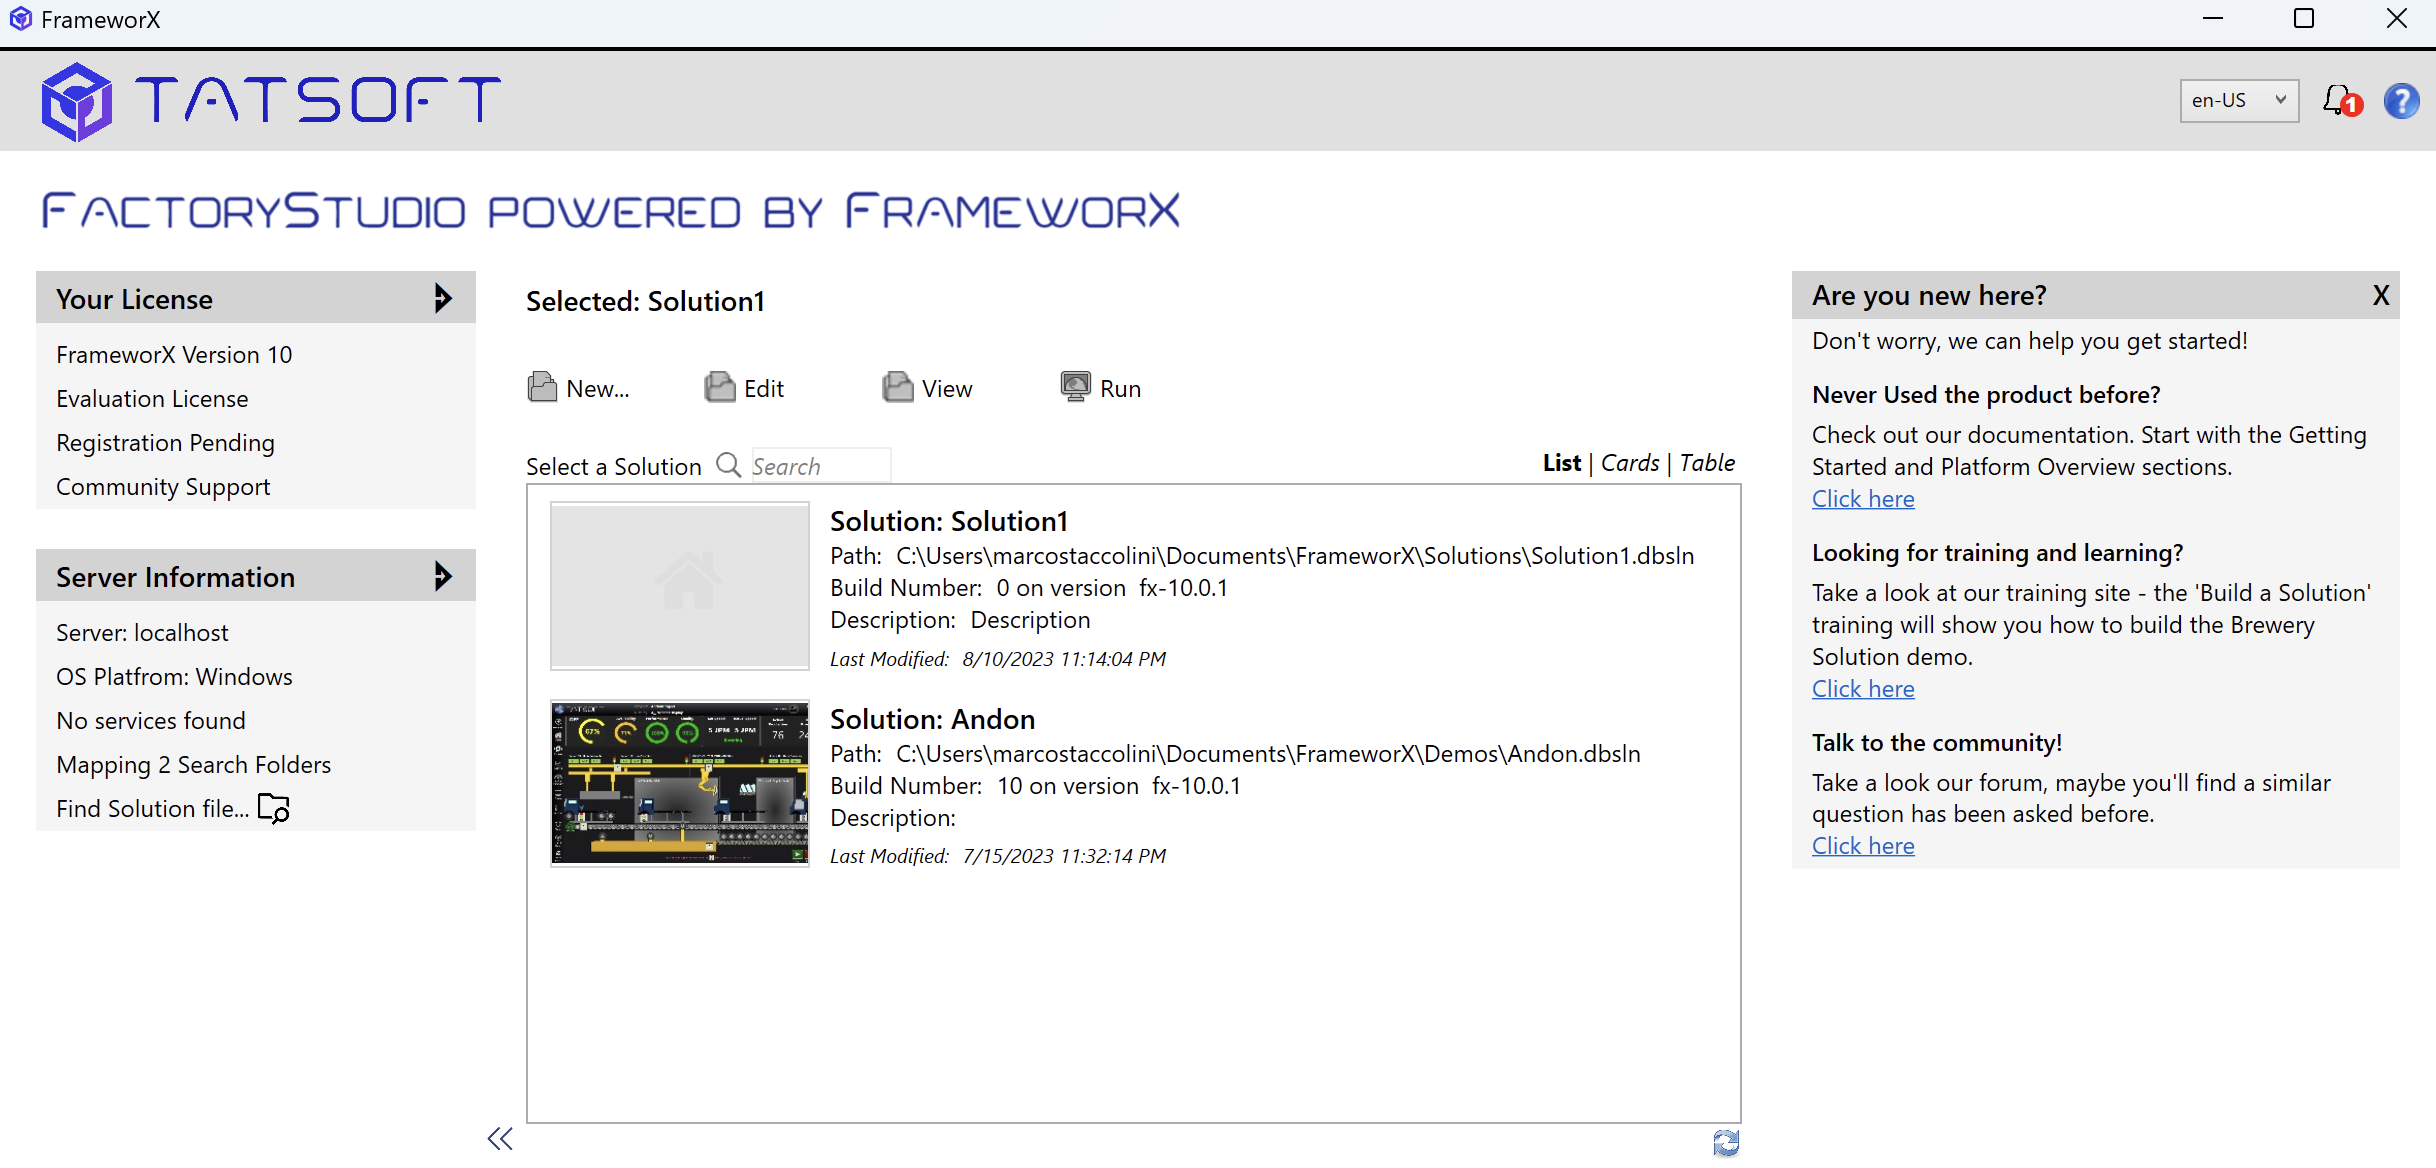Screen dimensions: 2436x1168
Task: Click Selected: Solution1 heading
Action: point(645,301)
